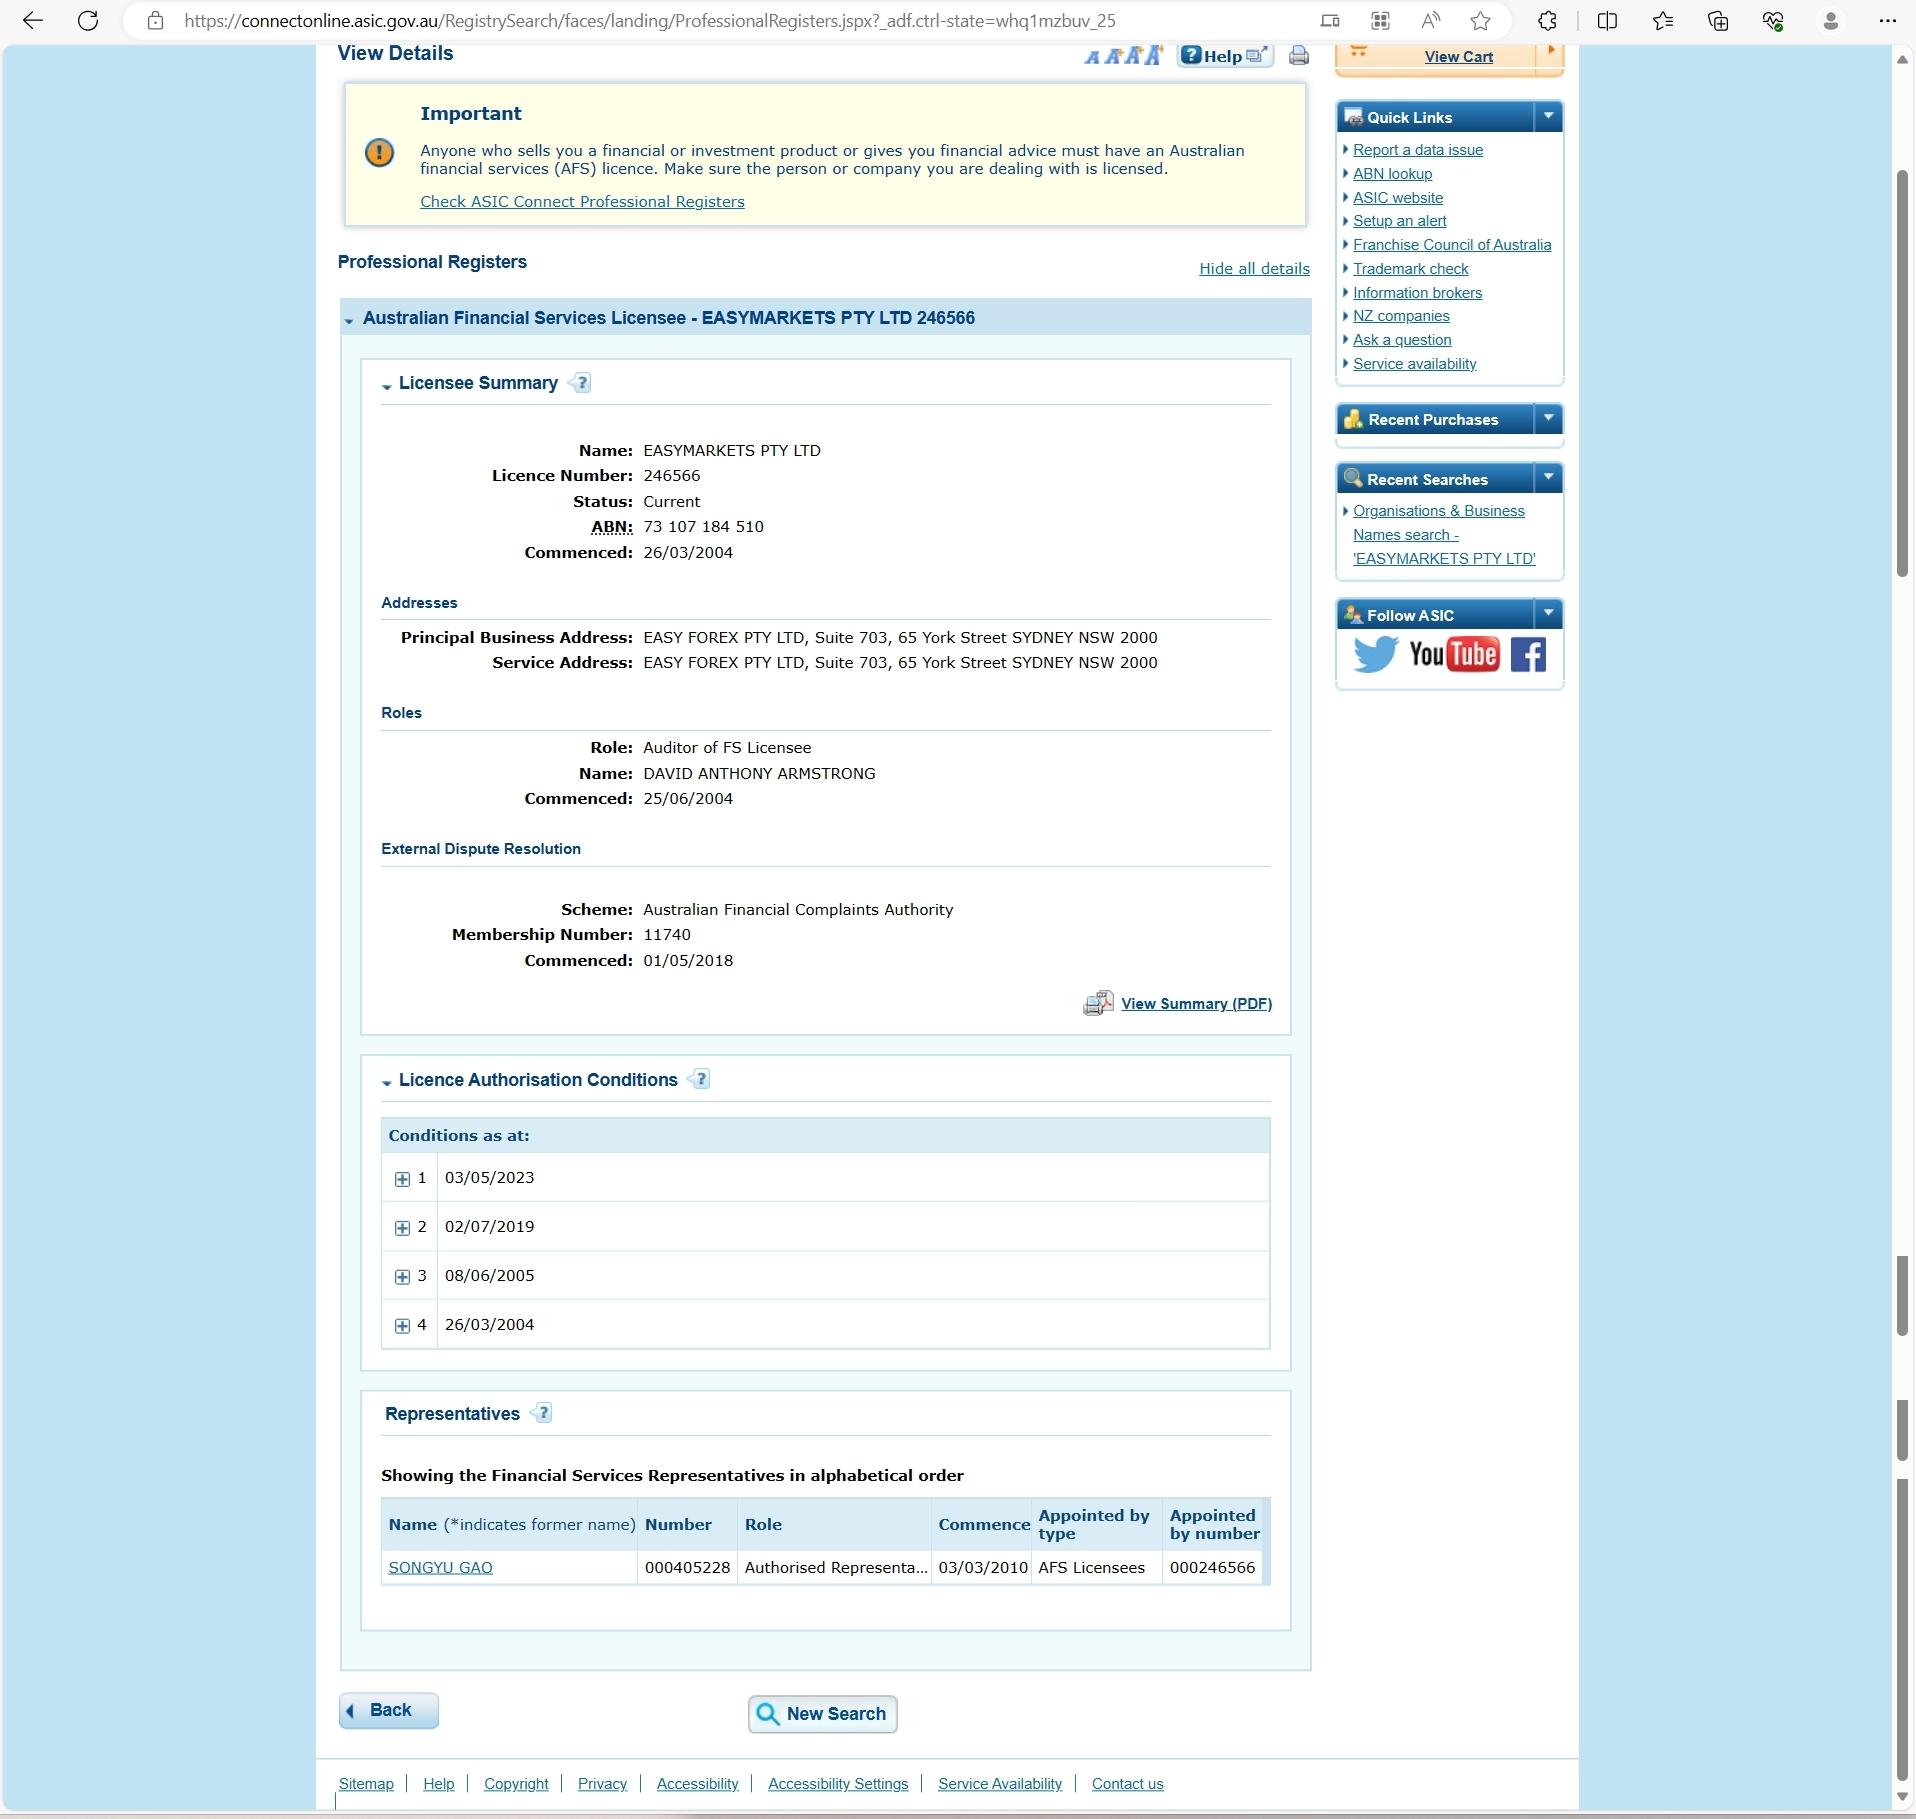Collapse the Quick Links panel arrow
The image size is (1916, 1819).
1548,116
